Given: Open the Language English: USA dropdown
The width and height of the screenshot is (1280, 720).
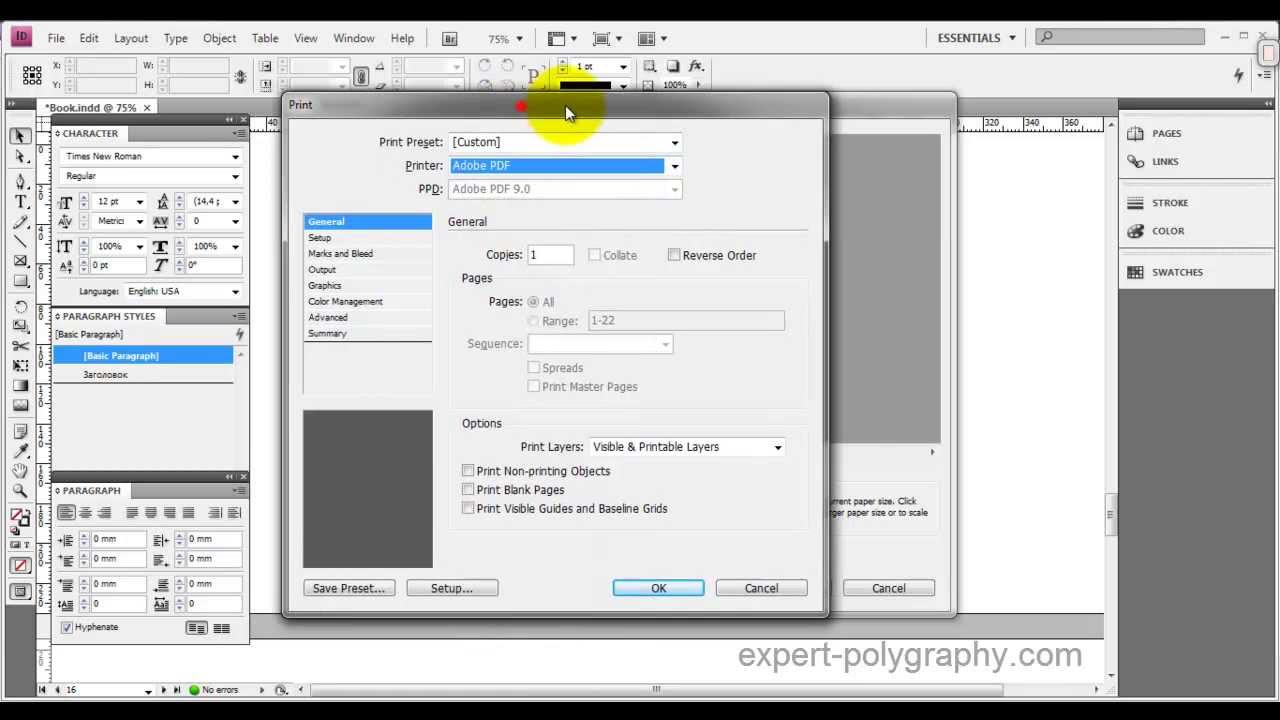Looking at the screenshot, I should (183, 291).
